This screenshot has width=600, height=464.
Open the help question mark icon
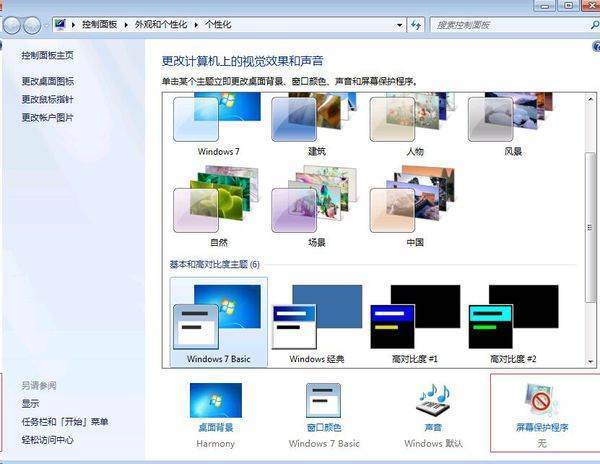[596, 47]
